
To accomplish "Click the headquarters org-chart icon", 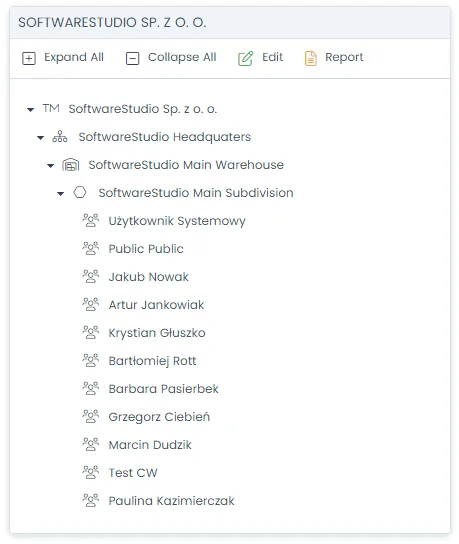I will 60,137.
